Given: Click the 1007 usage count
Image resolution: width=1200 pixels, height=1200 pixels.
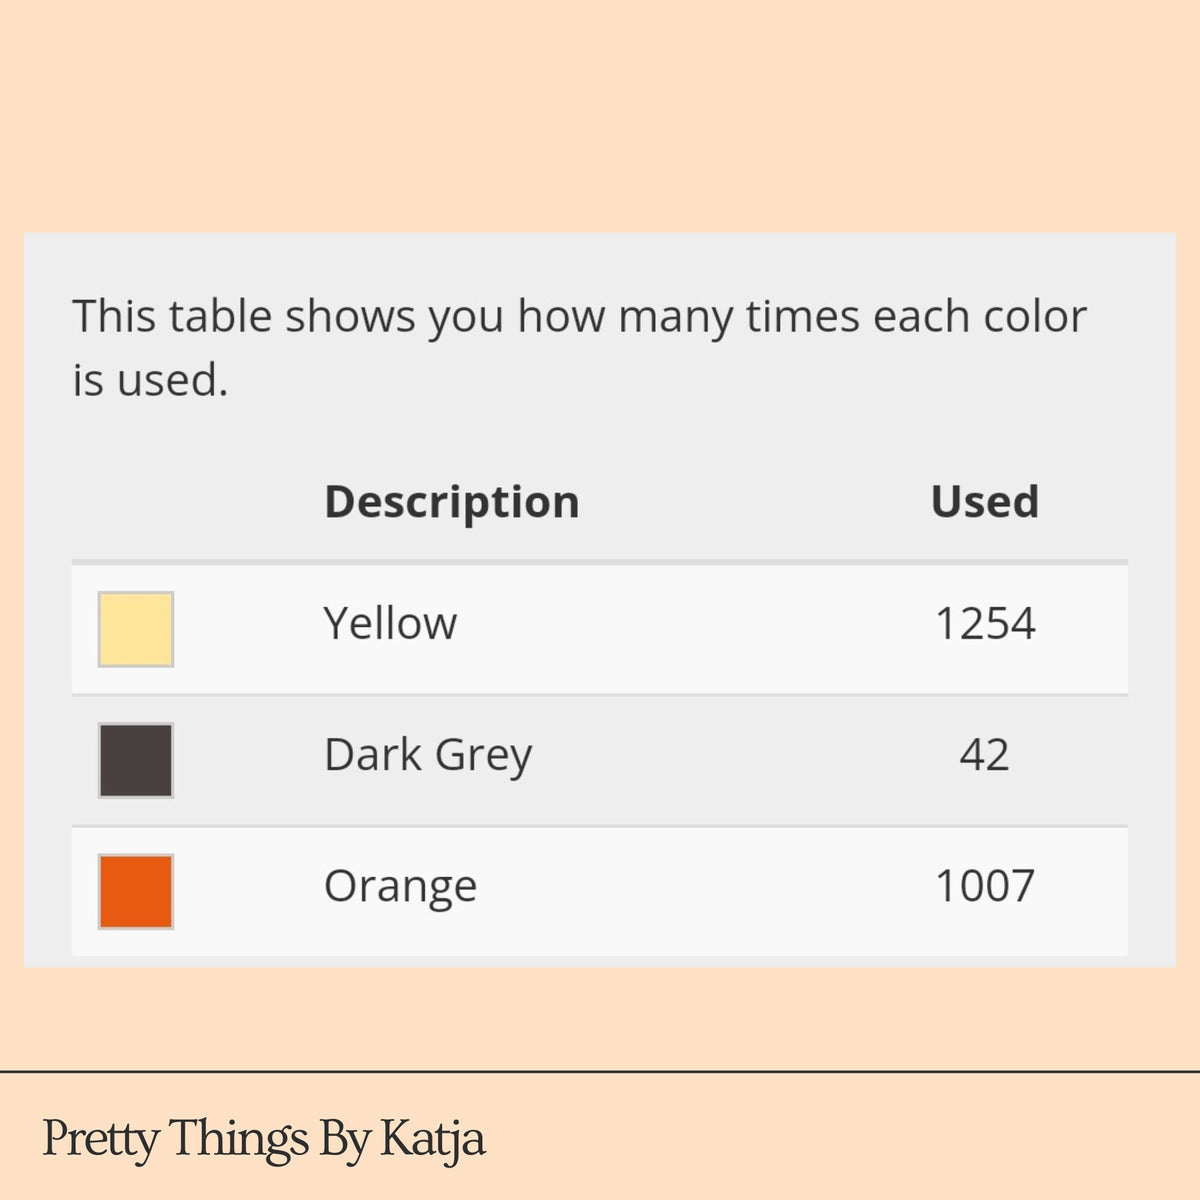Looking at the screenshot, I should point(985,887).
